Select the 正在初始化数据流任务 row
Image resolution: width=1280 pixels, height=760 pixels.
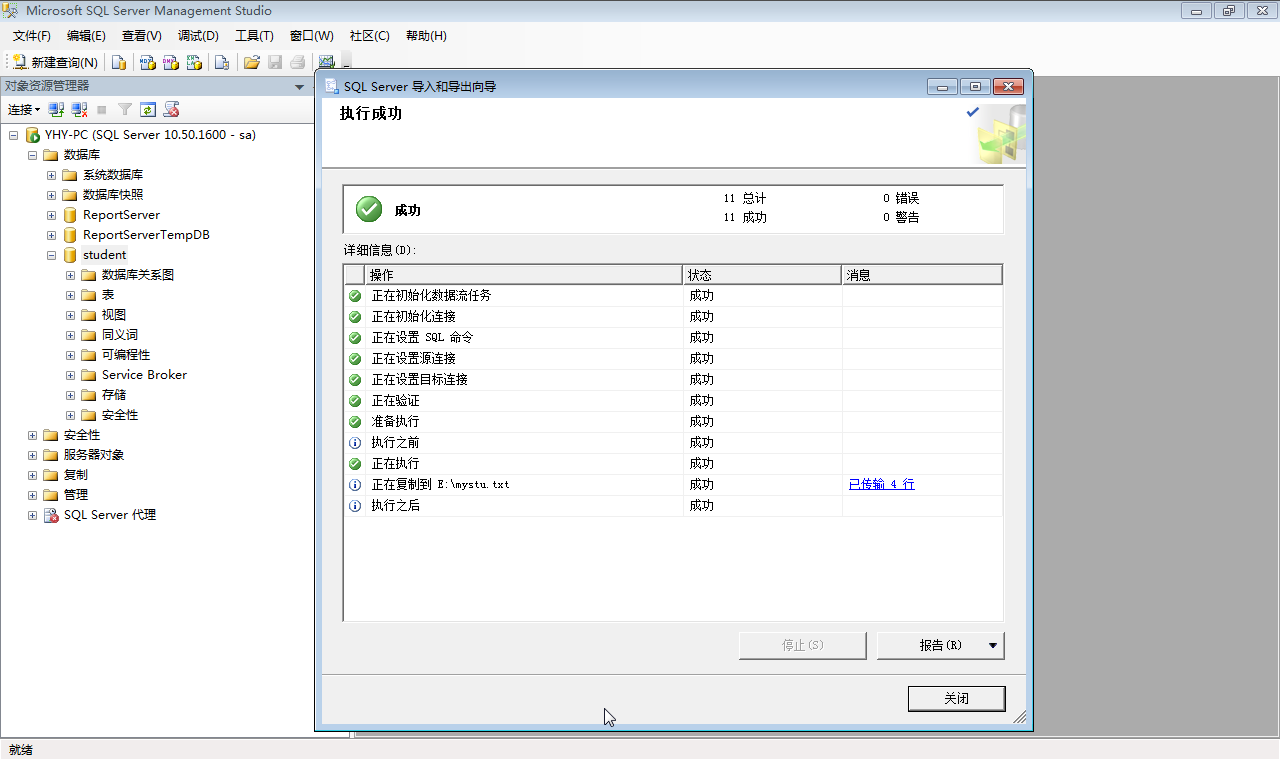point(673,296)
